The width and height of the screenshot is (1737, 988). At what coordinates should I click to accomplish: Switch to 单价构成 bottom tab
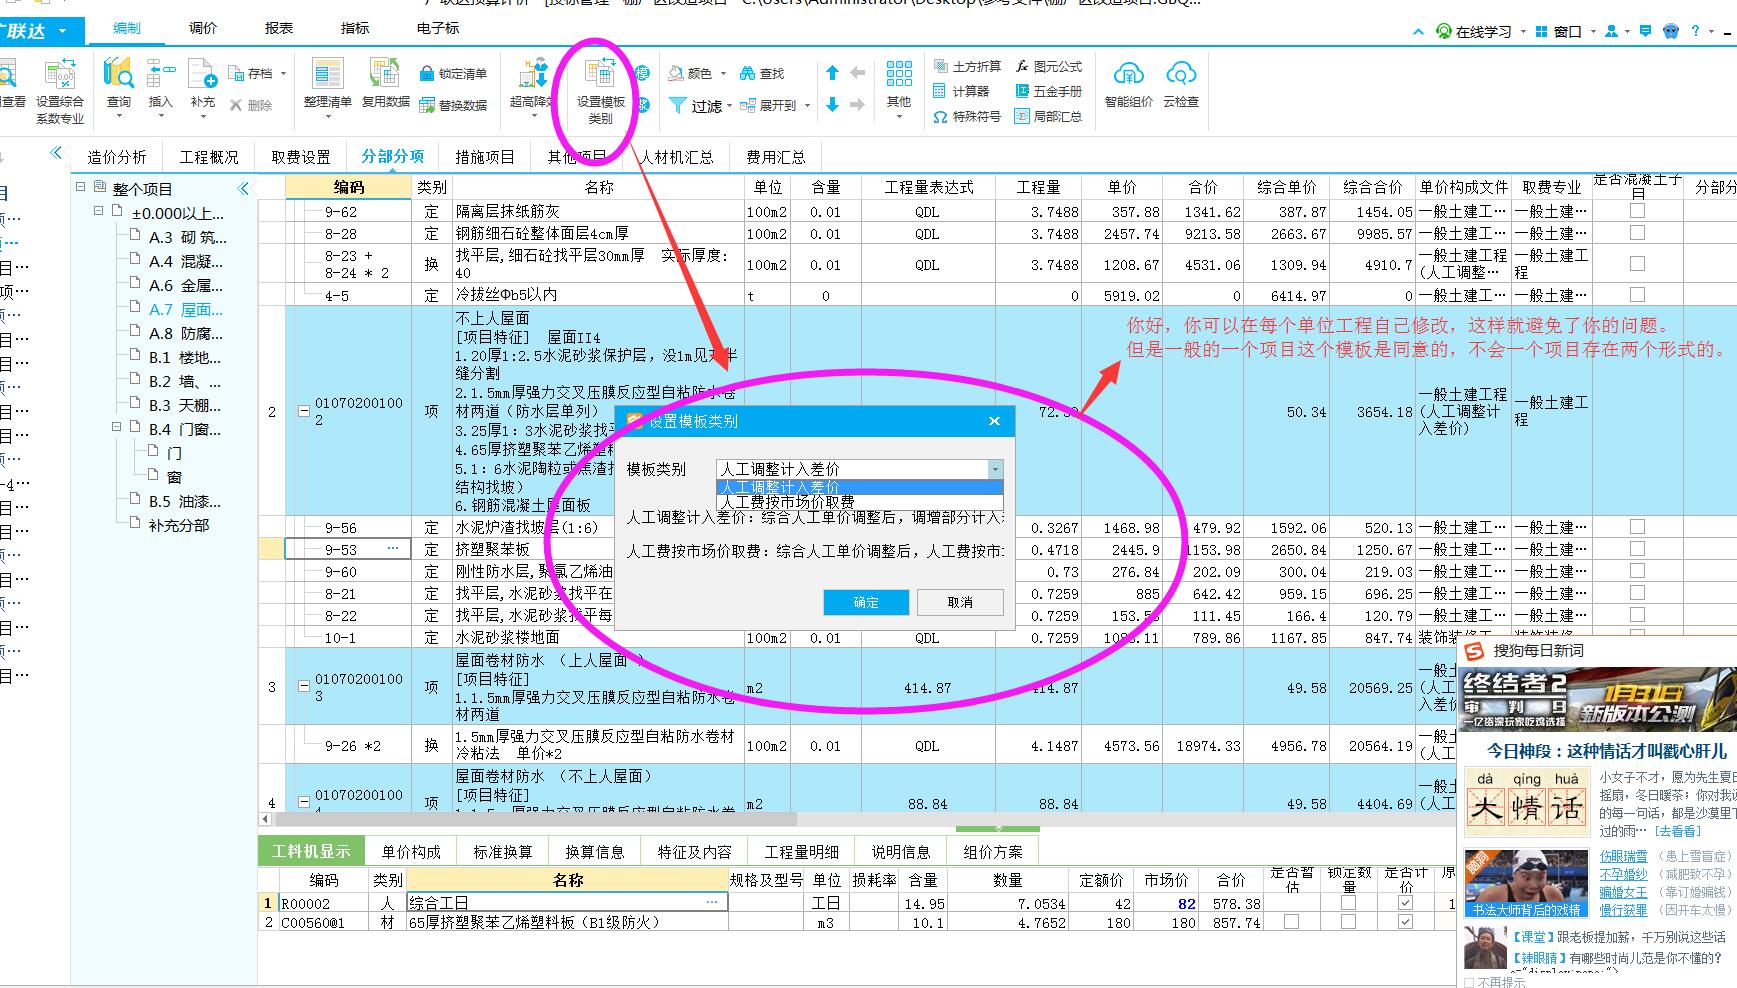coord(411,851)
